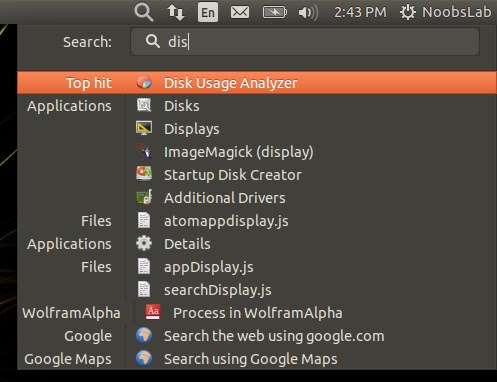Click the magnifier icon inside search field
The height and width of the screenshot is (382, 497).
coord(153,41)
